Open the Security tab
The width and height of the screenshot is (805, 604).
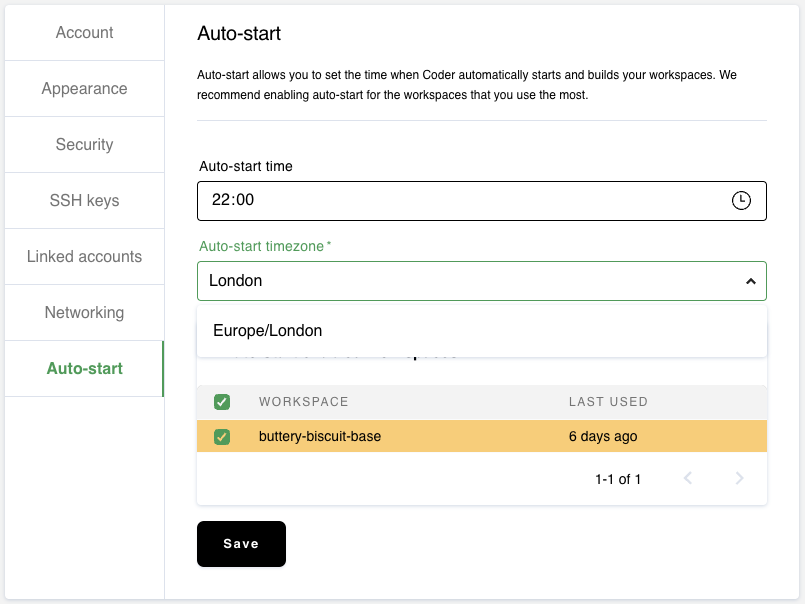click(x=84, y=145)
